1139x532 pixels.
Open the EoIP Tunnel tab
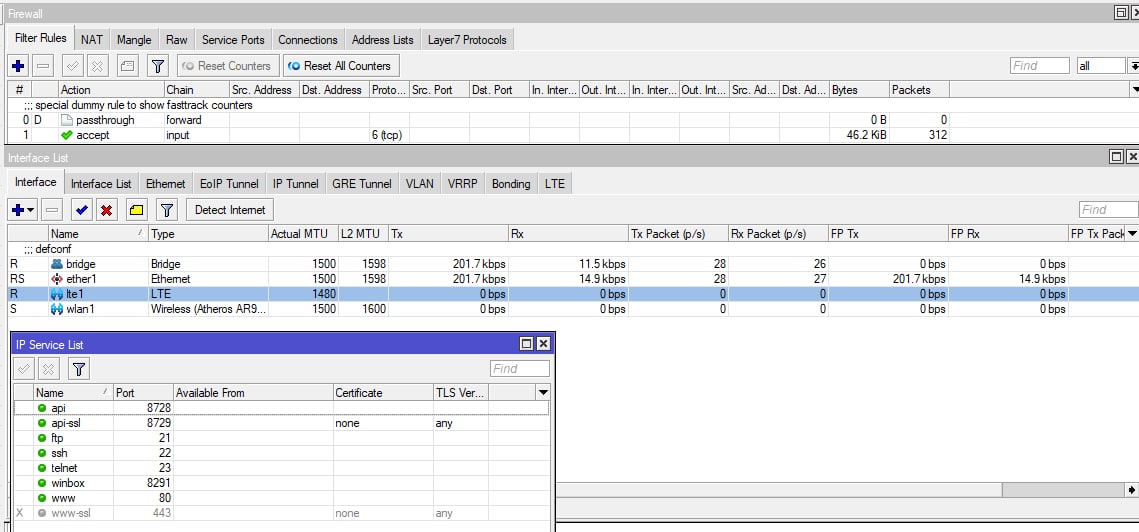[229, 184]
